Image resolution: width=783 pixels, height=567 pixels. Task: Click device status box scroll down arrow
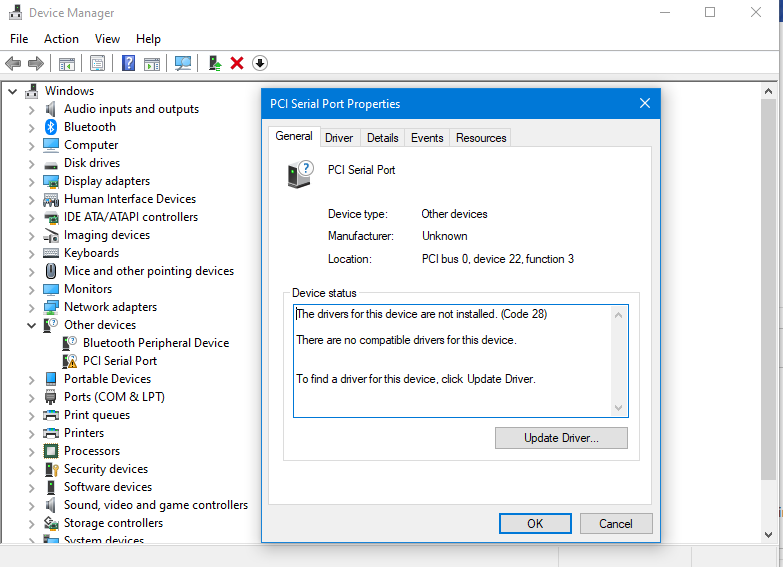[618, 408]
